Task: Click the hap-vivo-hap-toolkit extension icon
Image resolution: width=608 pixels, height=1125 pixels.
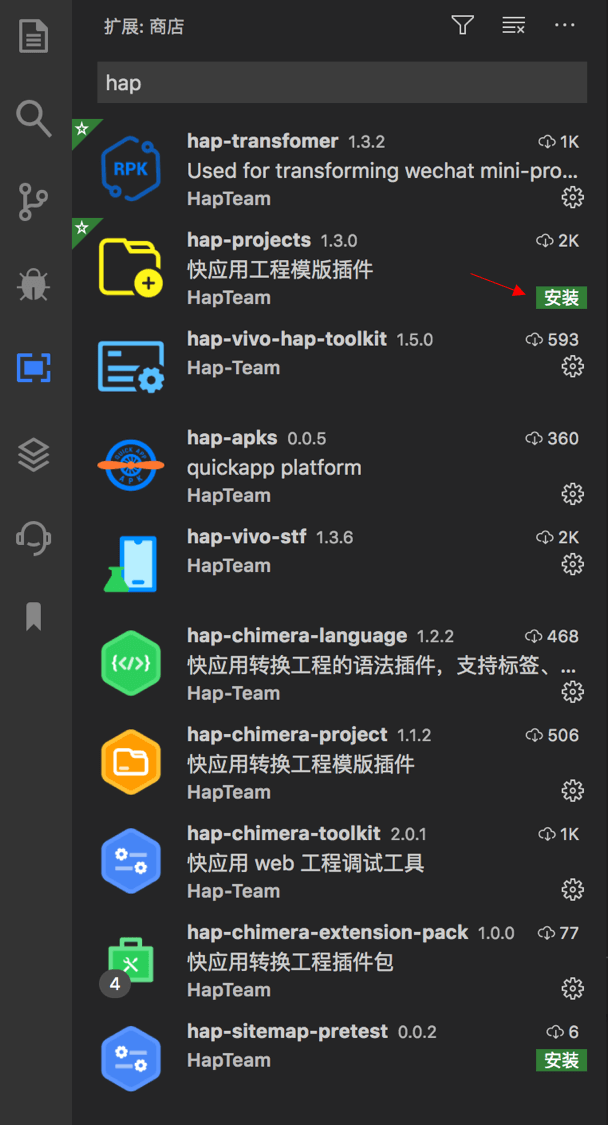Action: click(131, 367)
